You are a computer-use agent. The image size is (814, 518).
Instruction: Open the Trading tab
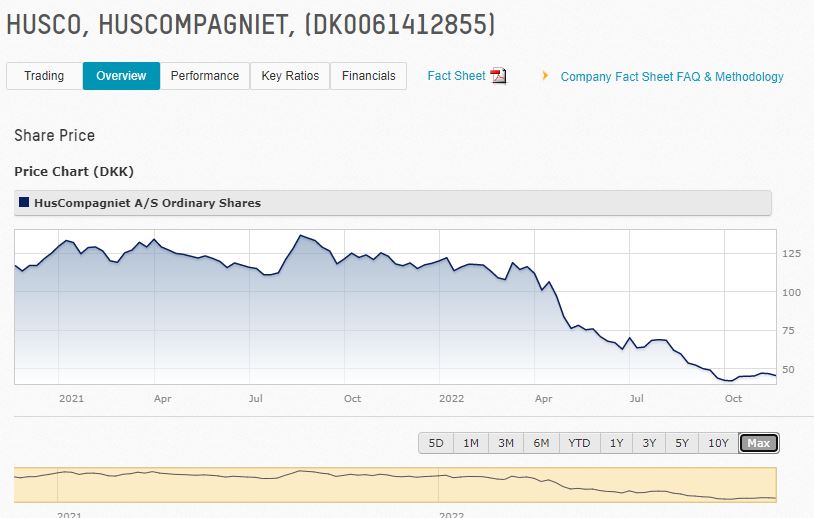pos(44,76)
